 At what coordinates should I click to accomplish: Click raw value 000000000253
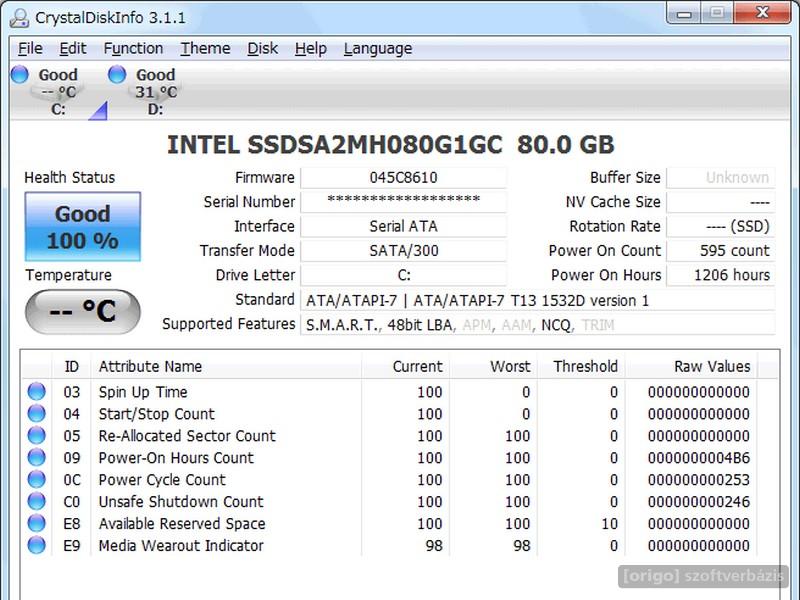pyautogui.click(x=699, y=480)
